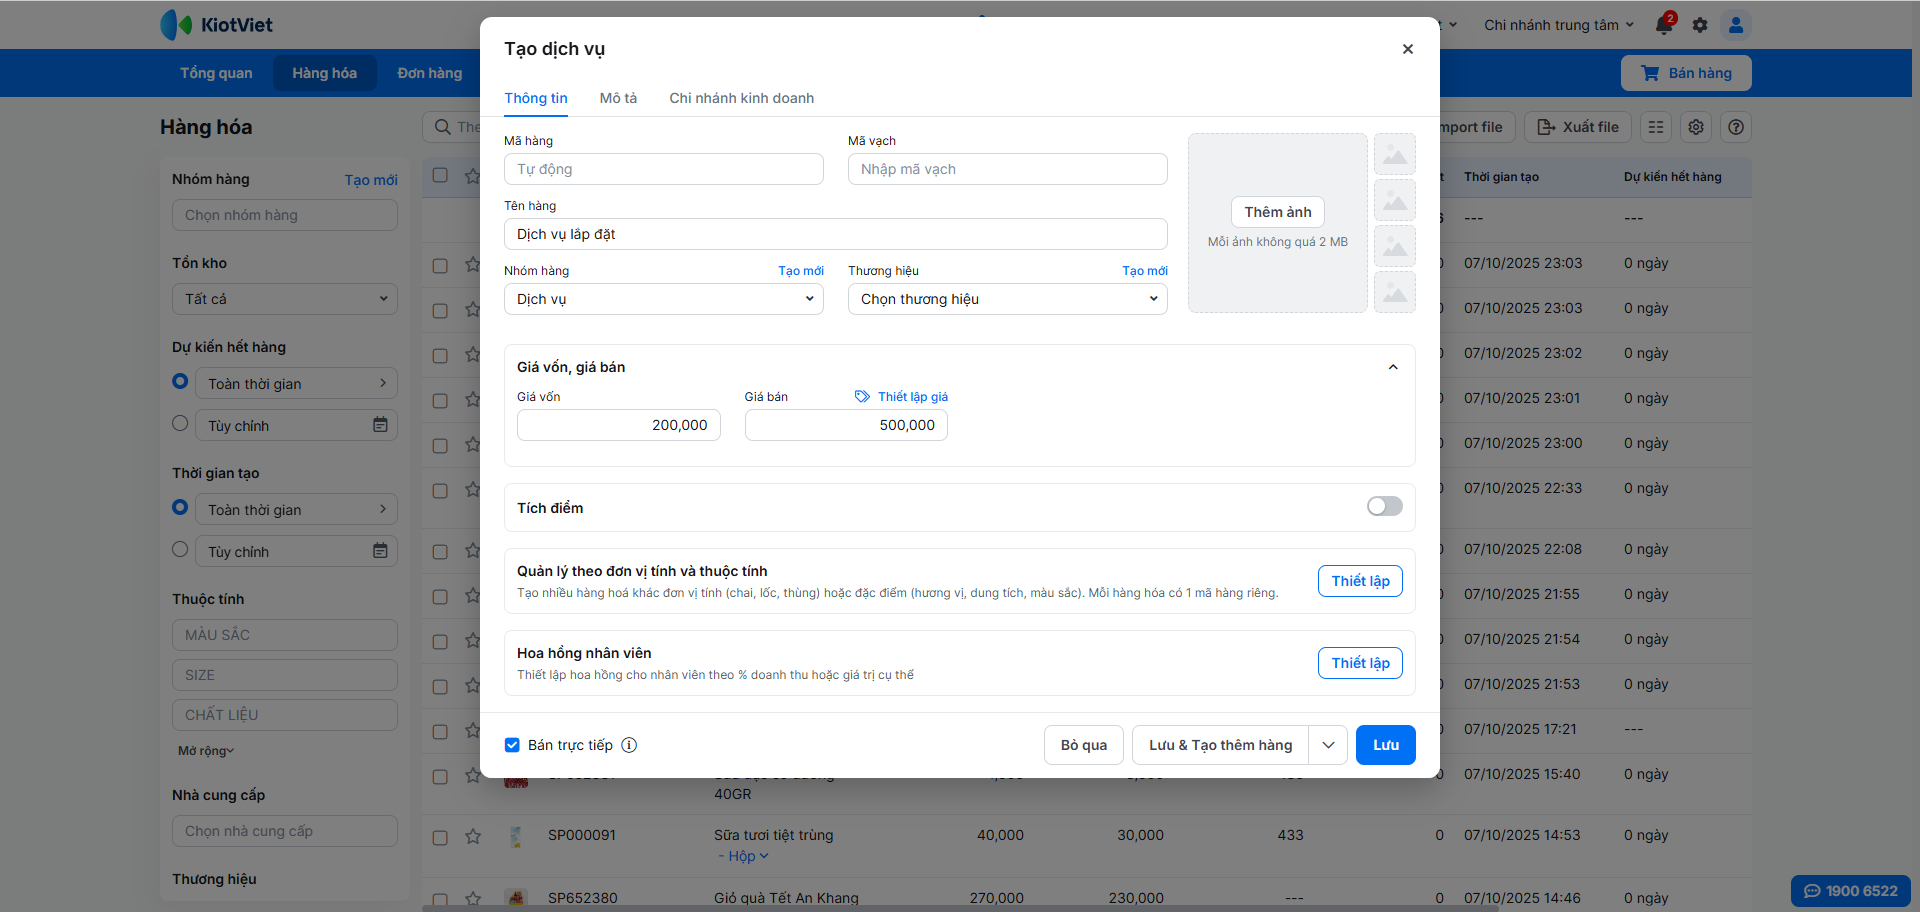The image size is (1920, 912).
Task: Switch to the Mô tả tab
Action: tap(618, 98)
